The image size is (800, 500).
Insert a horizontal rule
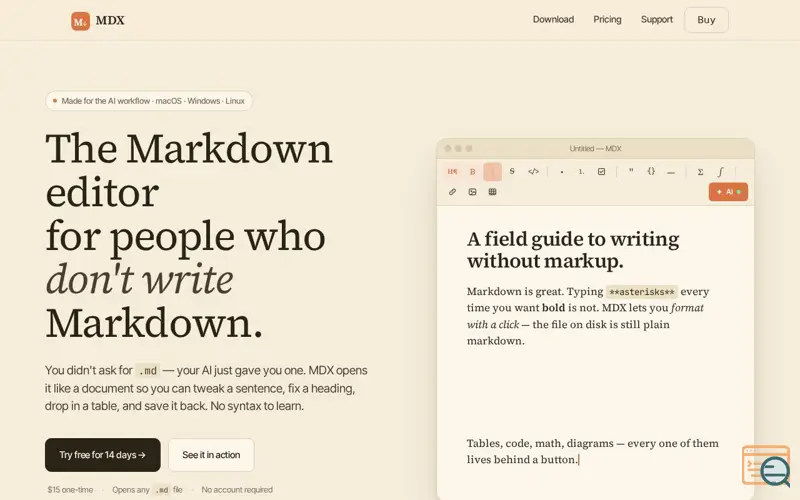click(671, 171)
